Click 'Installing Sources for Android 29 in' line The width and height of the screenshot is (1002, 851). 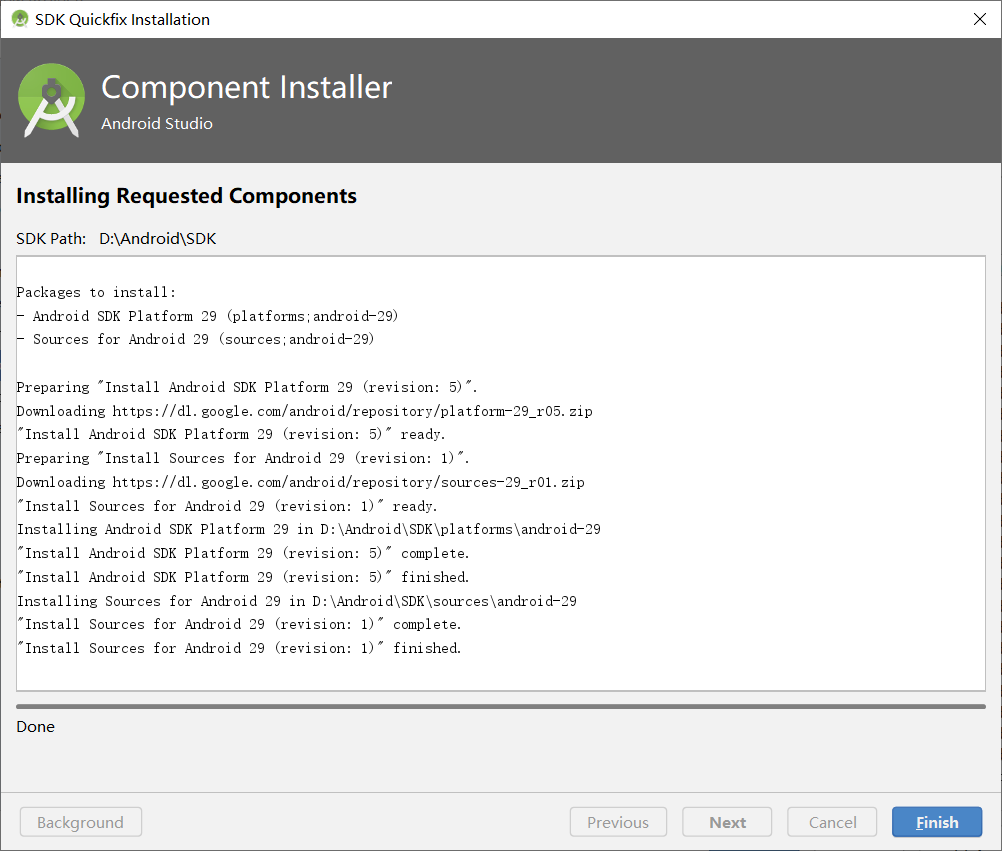[x=297, y=601]
